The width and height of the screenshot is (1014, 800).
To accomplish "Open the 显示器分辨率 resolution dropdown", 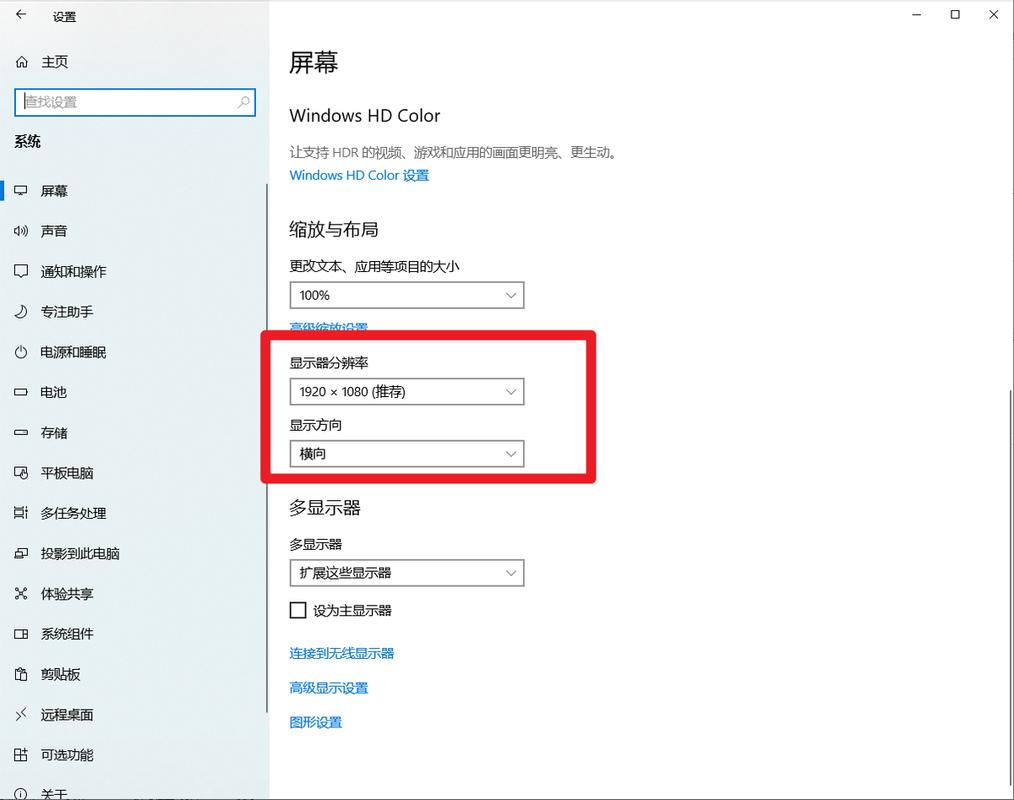I will 407,392.
